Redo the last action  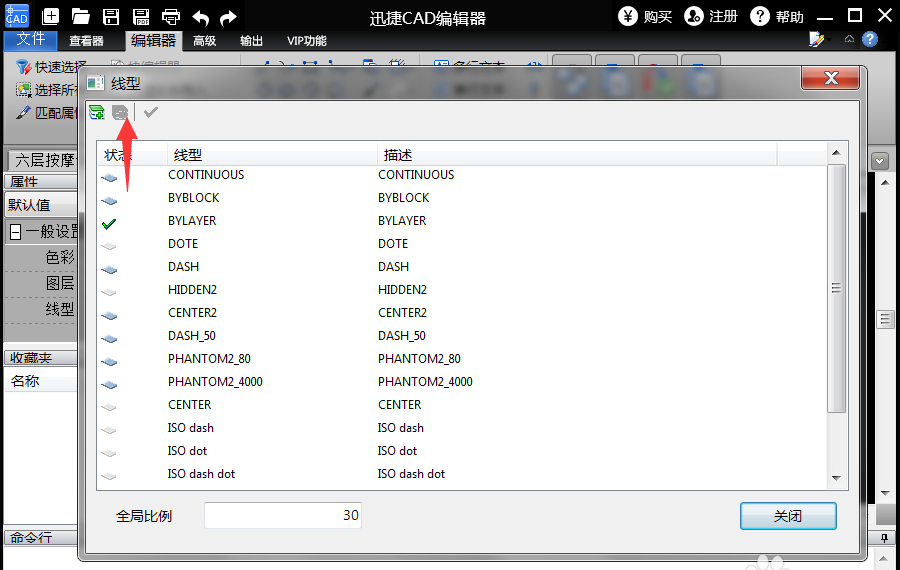coord(228,18)
